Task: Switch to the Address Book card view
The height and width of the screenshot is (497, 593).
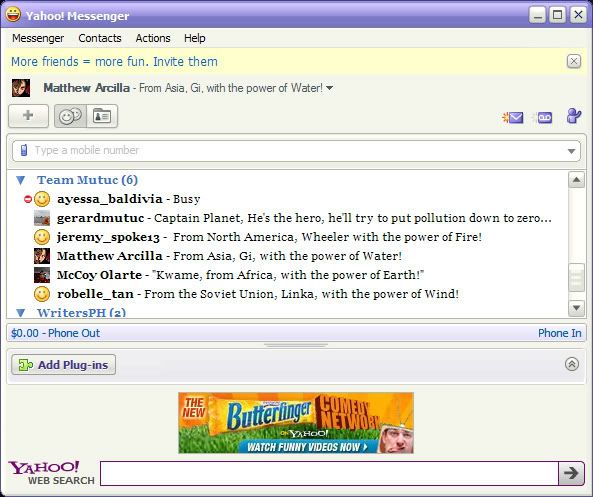Action: pos(102,116)
